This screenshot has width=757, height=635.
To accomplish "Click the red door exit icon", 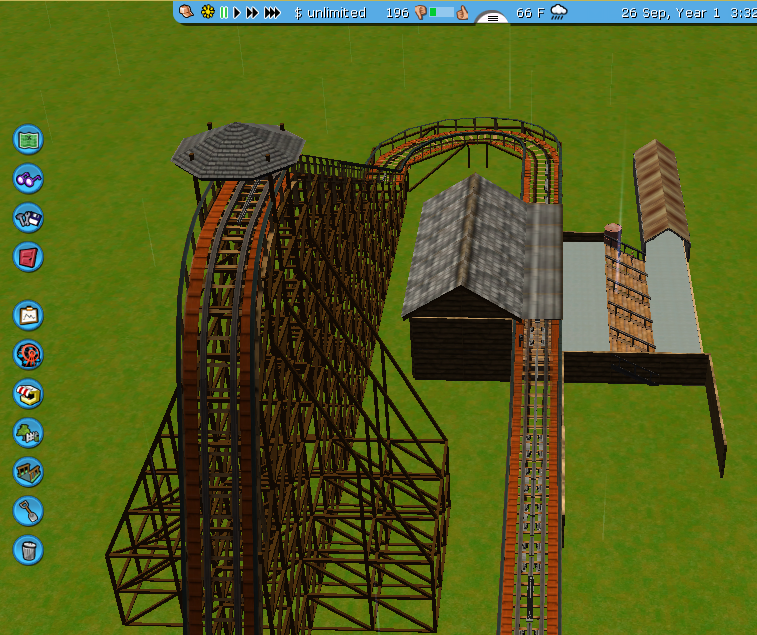I will pos(28,256).
